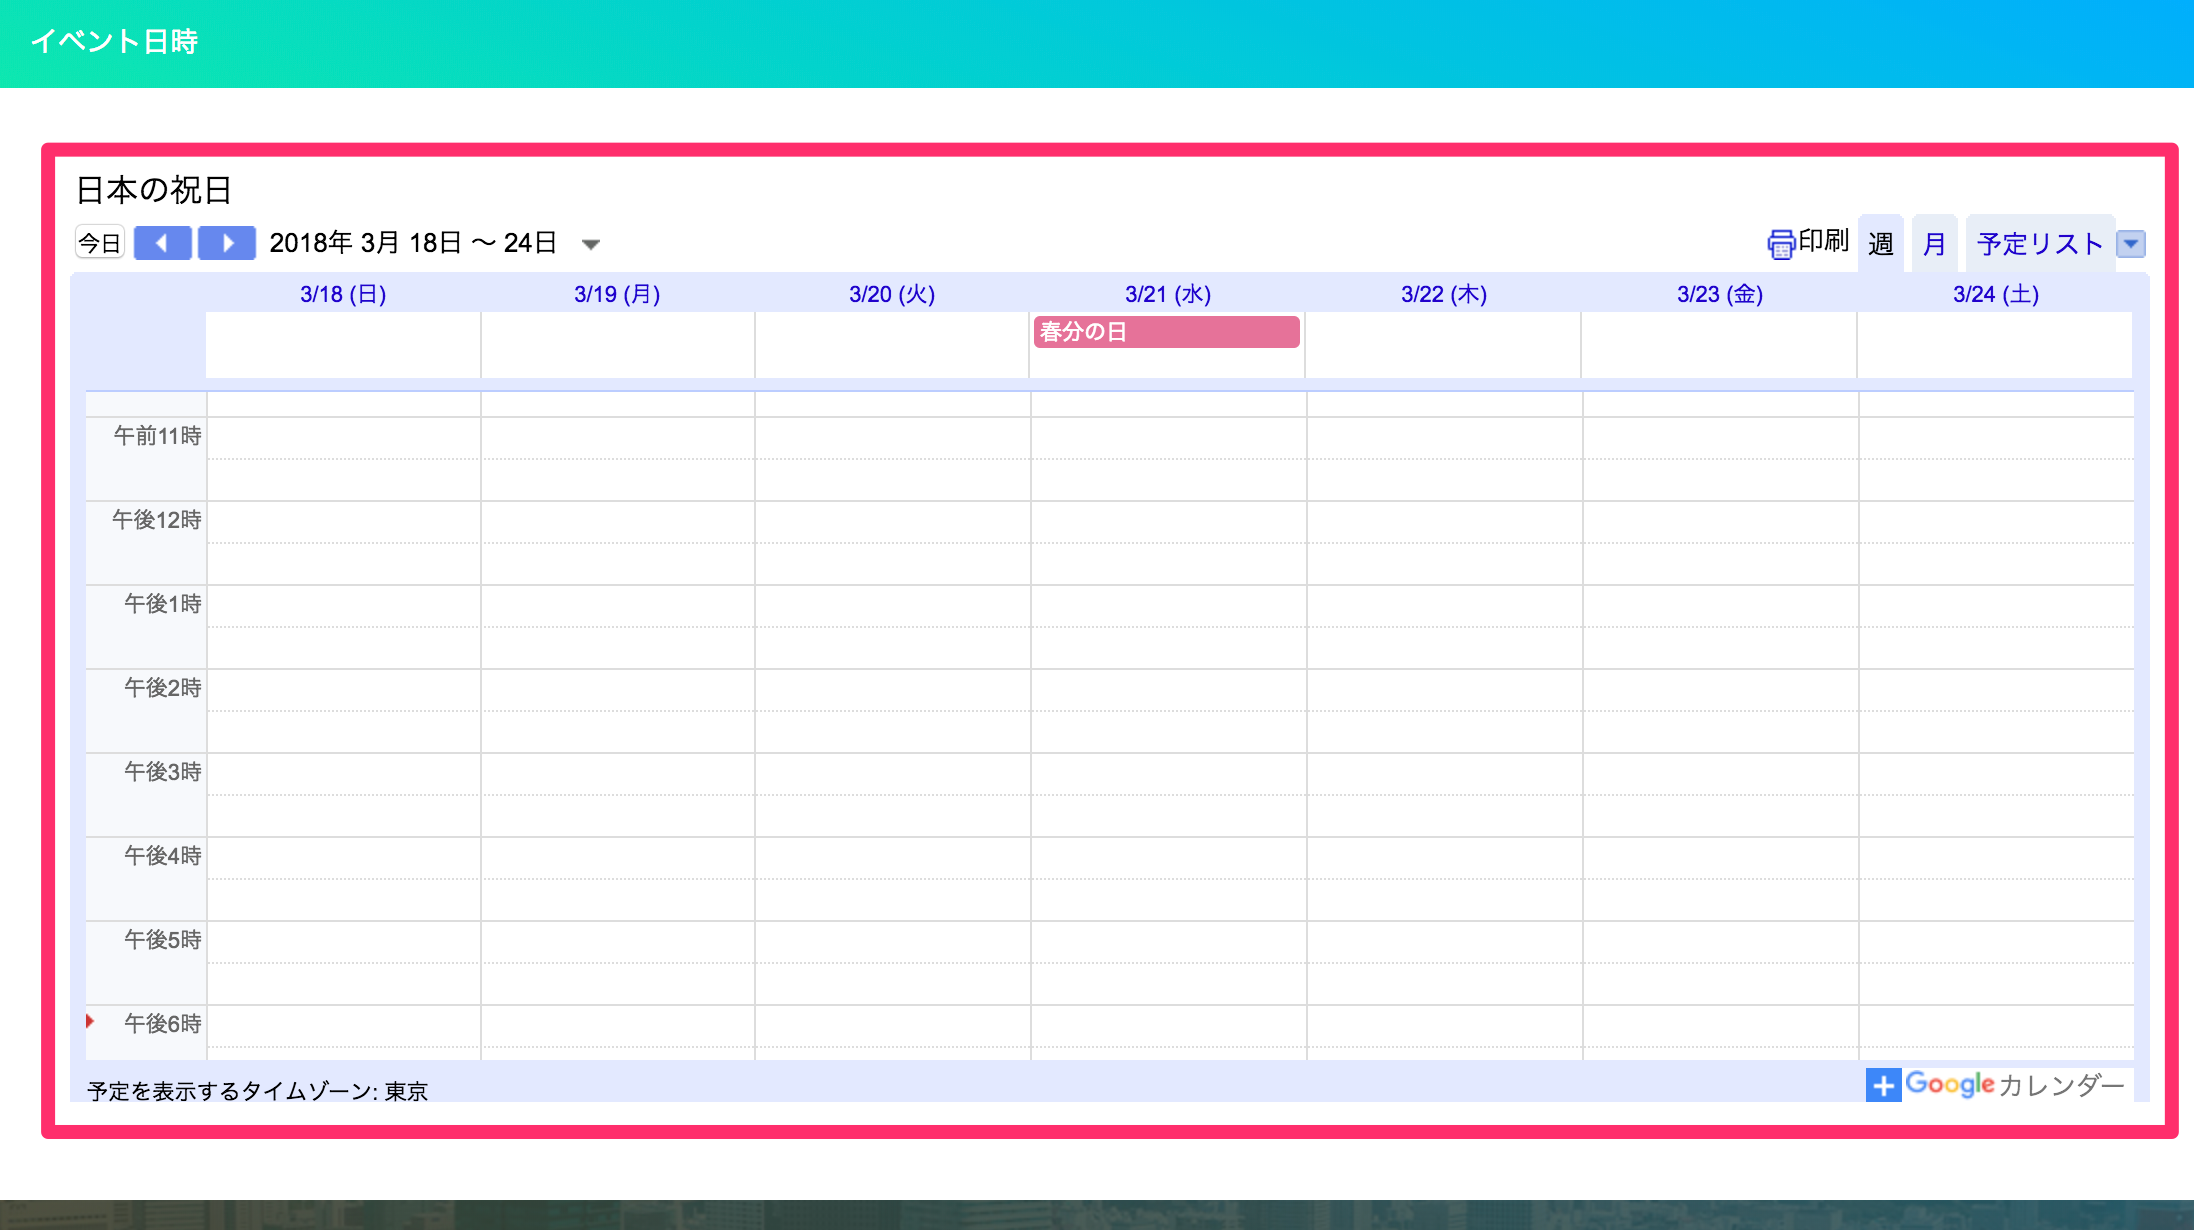Switch to the 予定リスト agenda tab
This screenshot has height=1230, width=2194.
click(x=2040, y=243)
